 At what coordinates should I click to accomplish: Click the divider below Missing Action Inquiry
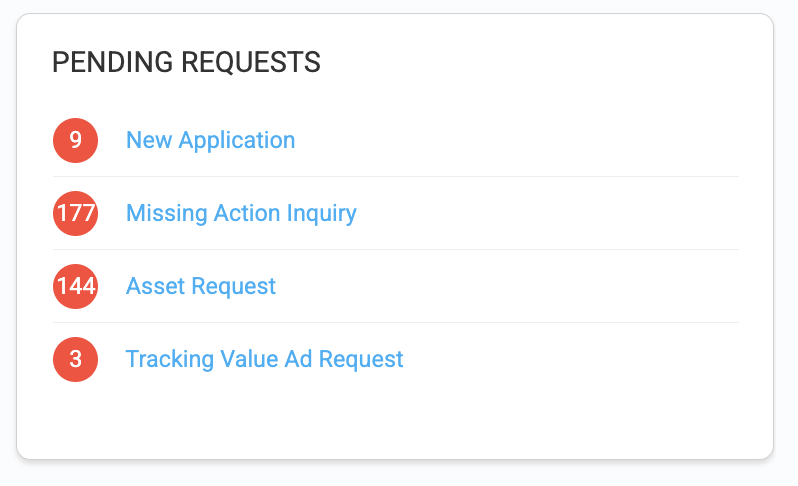[400, 250]
